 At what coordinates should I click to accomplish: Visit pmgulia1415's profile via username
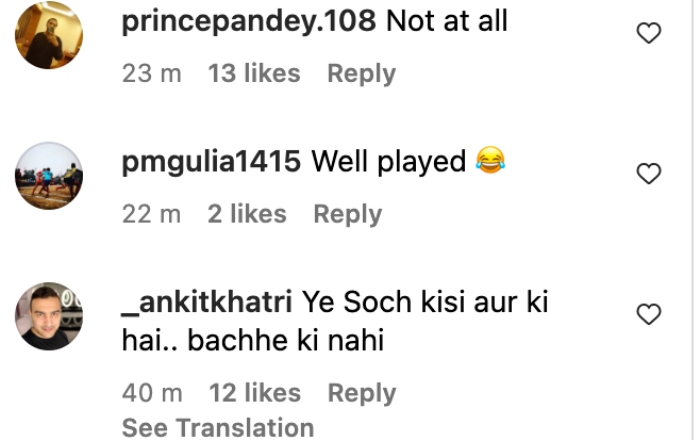pyautogui.click(x=211, y=161)
